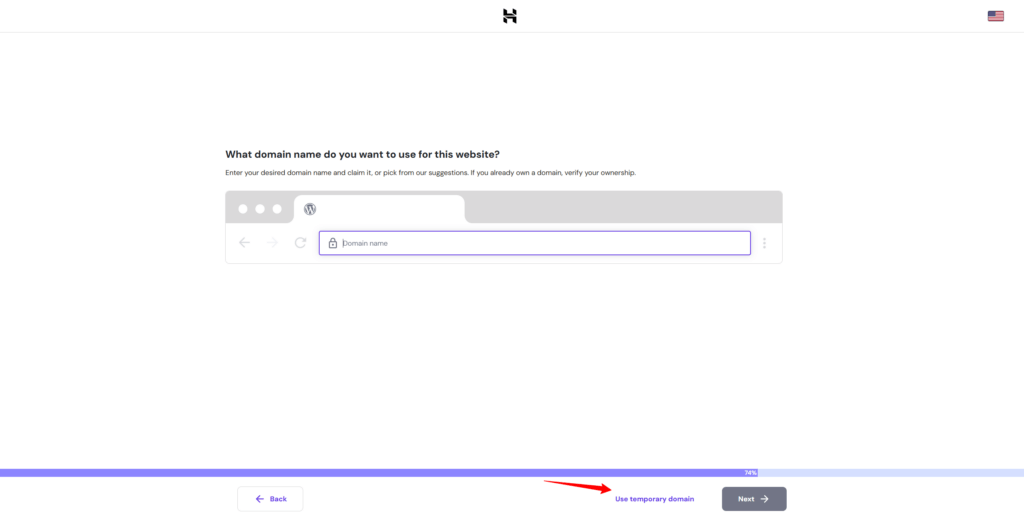Click the 74% progress label
Image resolution: width=1024 pixels, height=521 pixels.
point(750,472)
